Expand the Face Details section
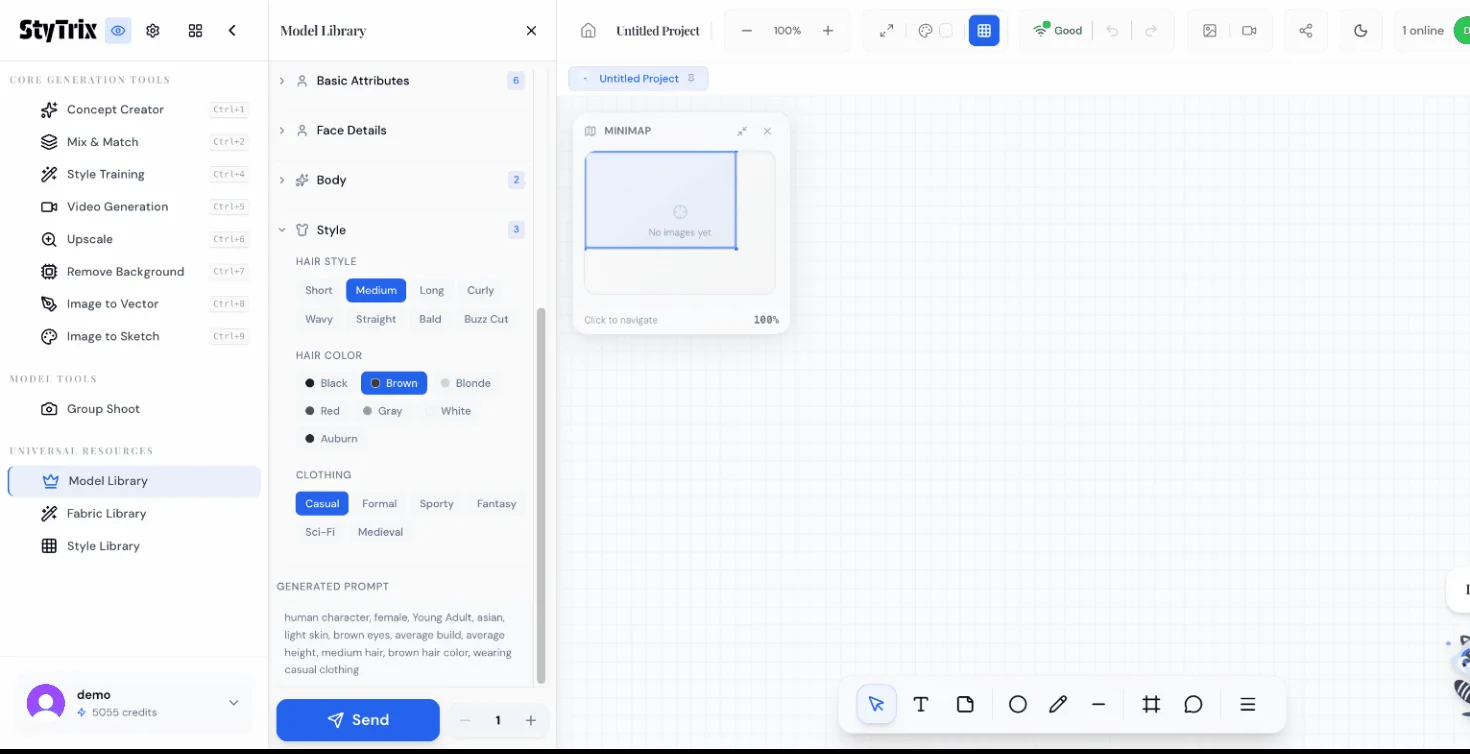The height and width of the screenshot is (754, 1470). pos(351,130)
